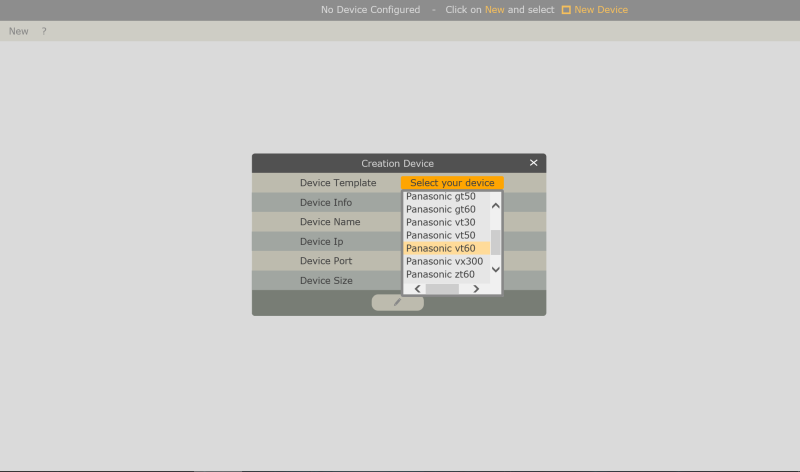Click the Device Info label
This screenshot has width=800, height=472.
[326, 203]
